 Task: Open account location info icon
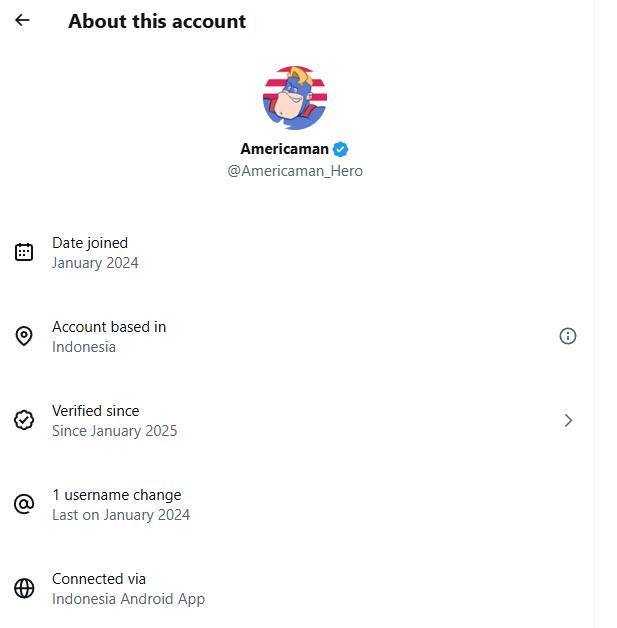coord(568,336)
